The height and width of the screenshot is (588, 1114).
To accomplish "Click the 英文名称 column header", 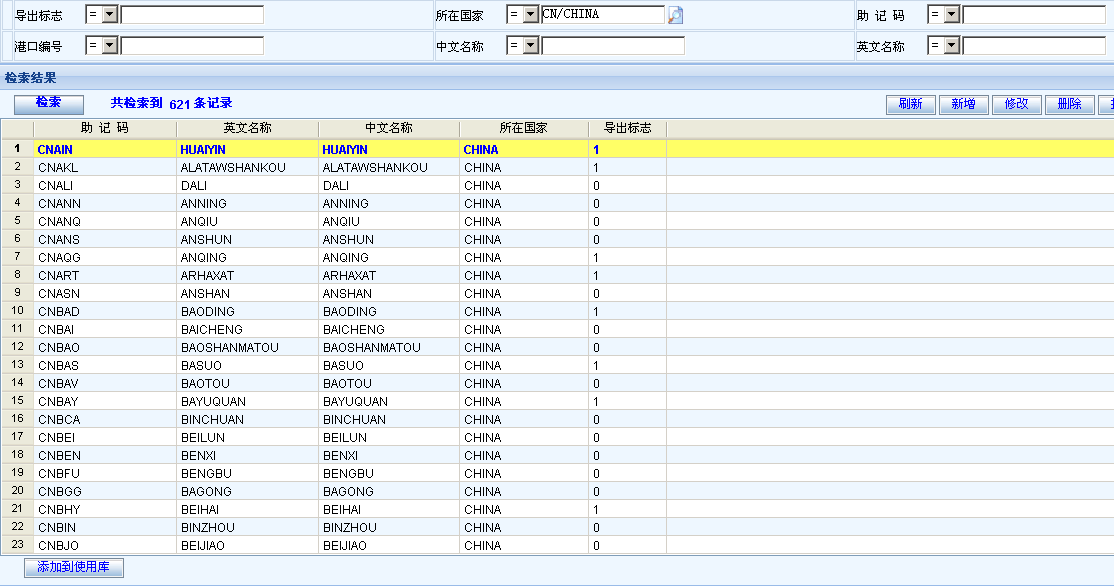I will coord(247,129).
